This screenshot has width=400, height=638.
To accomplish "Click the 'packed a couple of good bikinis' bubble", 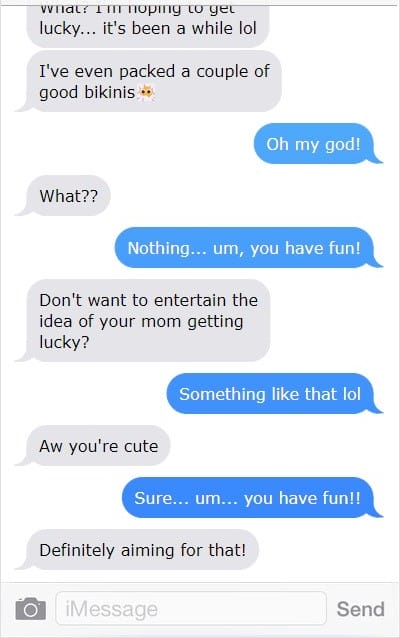I will coord(154,81).
